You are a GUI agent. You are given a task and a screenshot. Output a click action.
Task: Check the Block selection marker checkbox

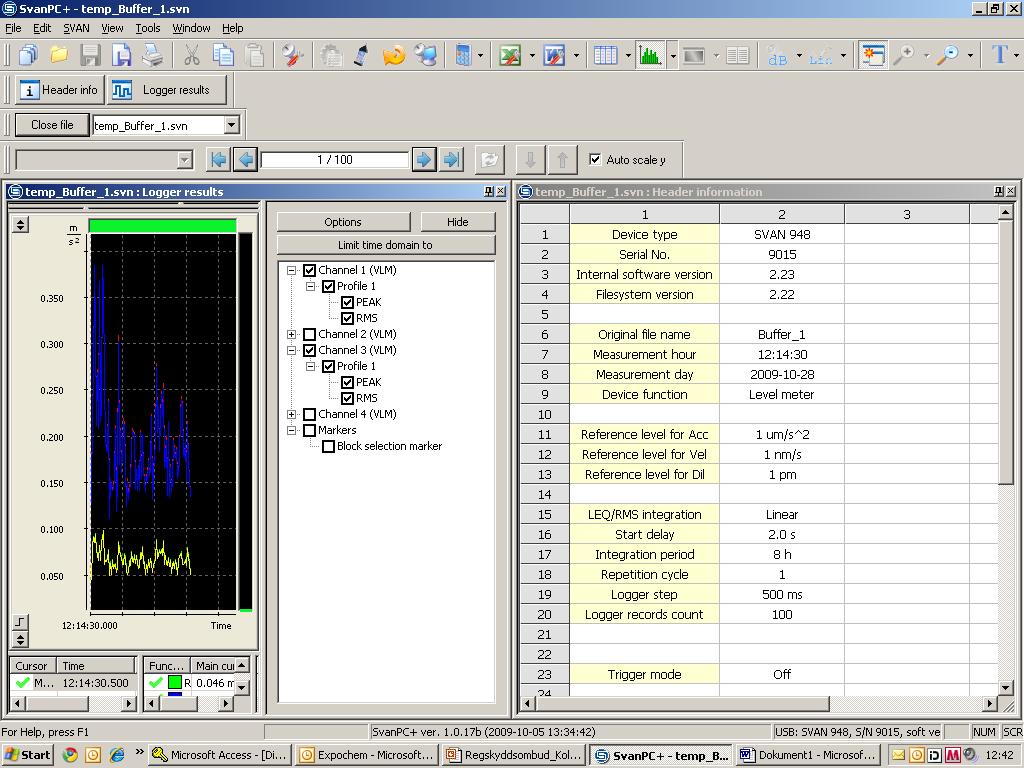[328, 446]
